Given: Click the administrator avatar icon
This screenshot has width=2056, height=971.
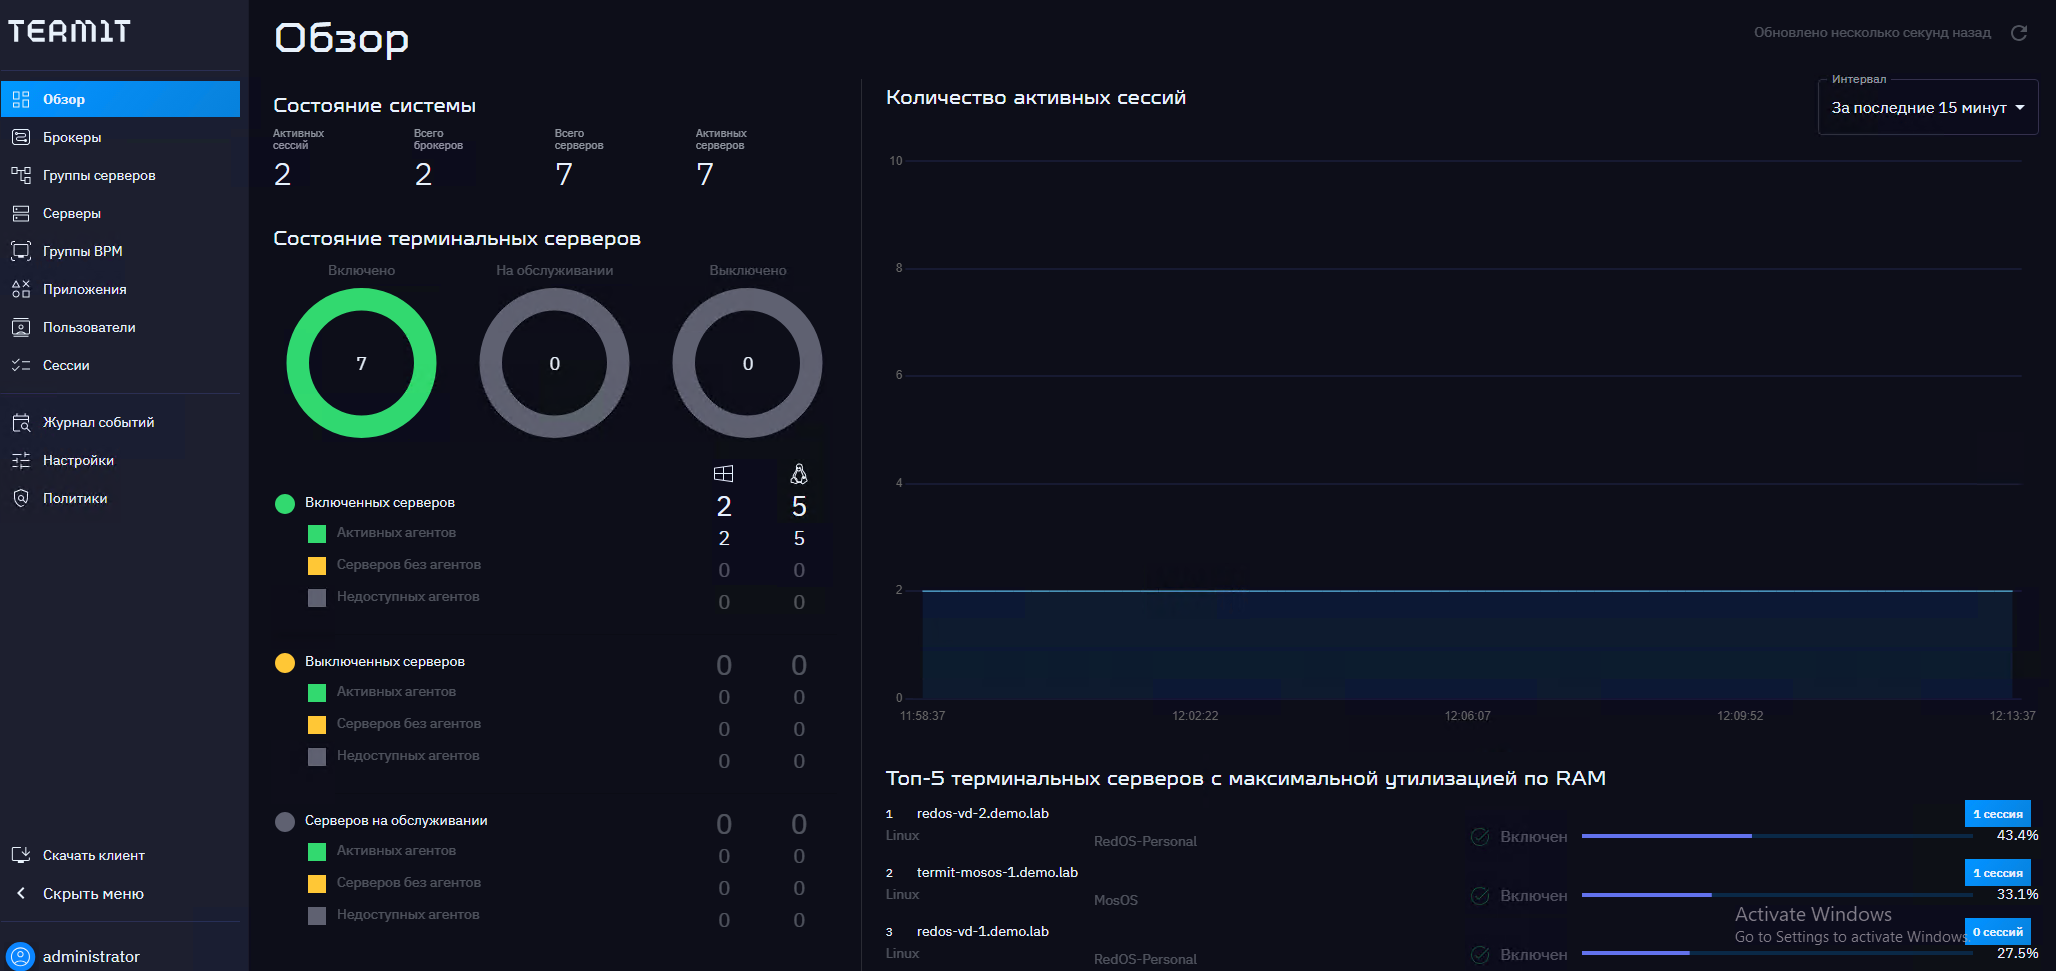Looking at the screenshot, I should tap(21, 956).
